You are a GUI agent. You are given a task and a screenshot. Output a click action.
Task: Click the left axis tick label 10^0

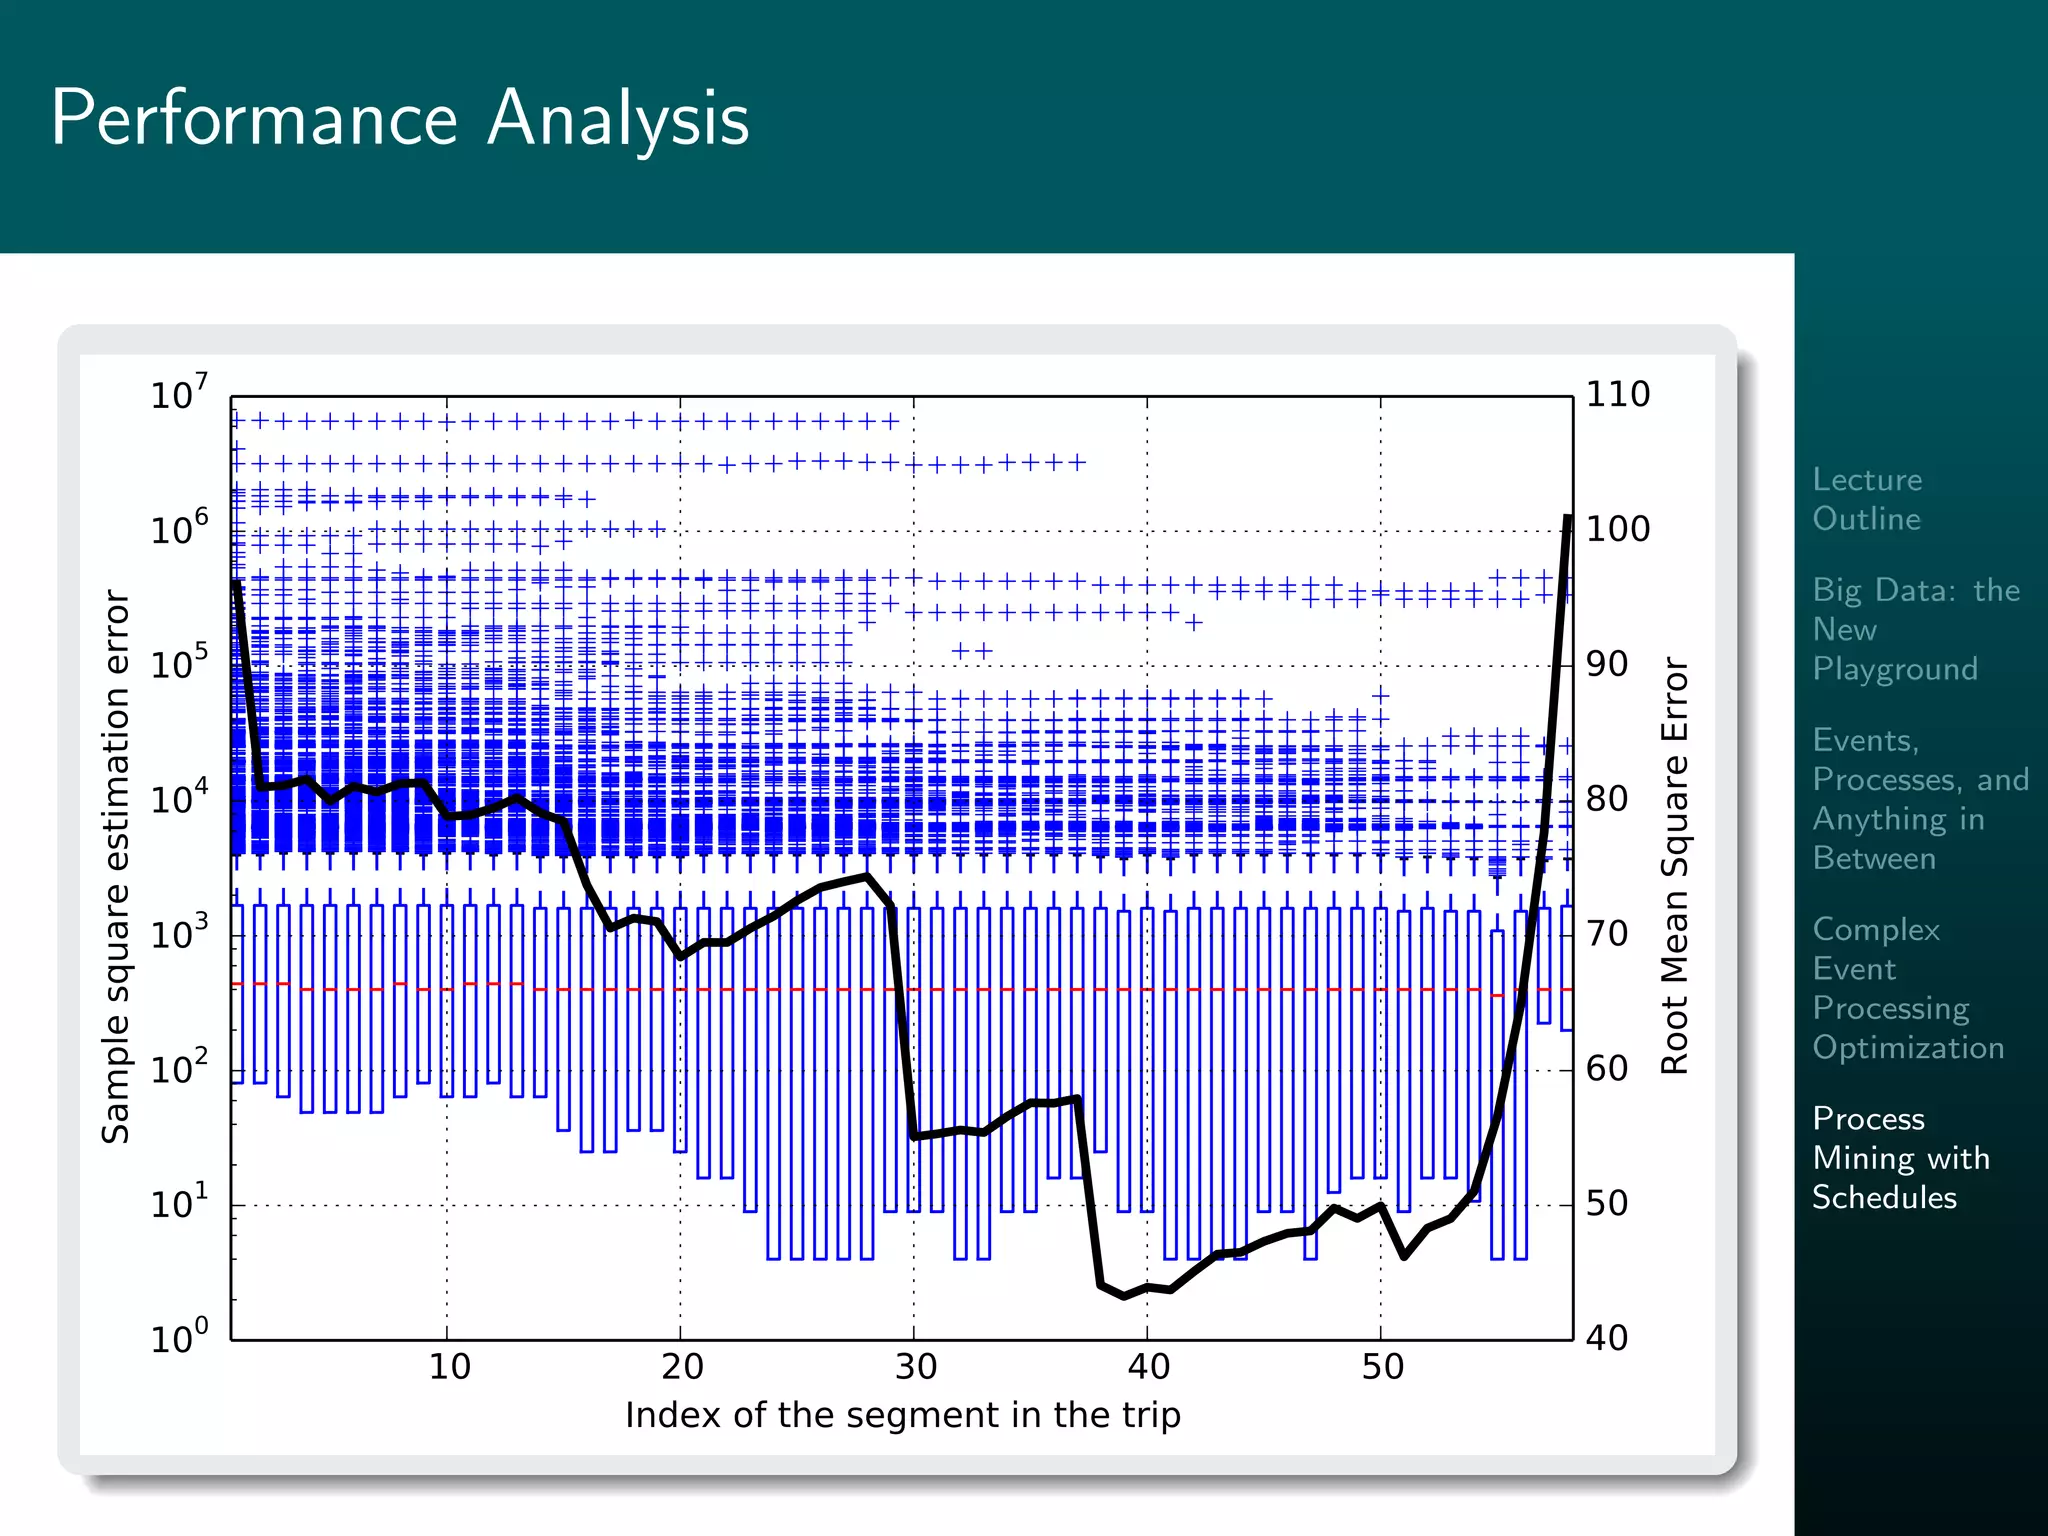[x=179, y=1337]
